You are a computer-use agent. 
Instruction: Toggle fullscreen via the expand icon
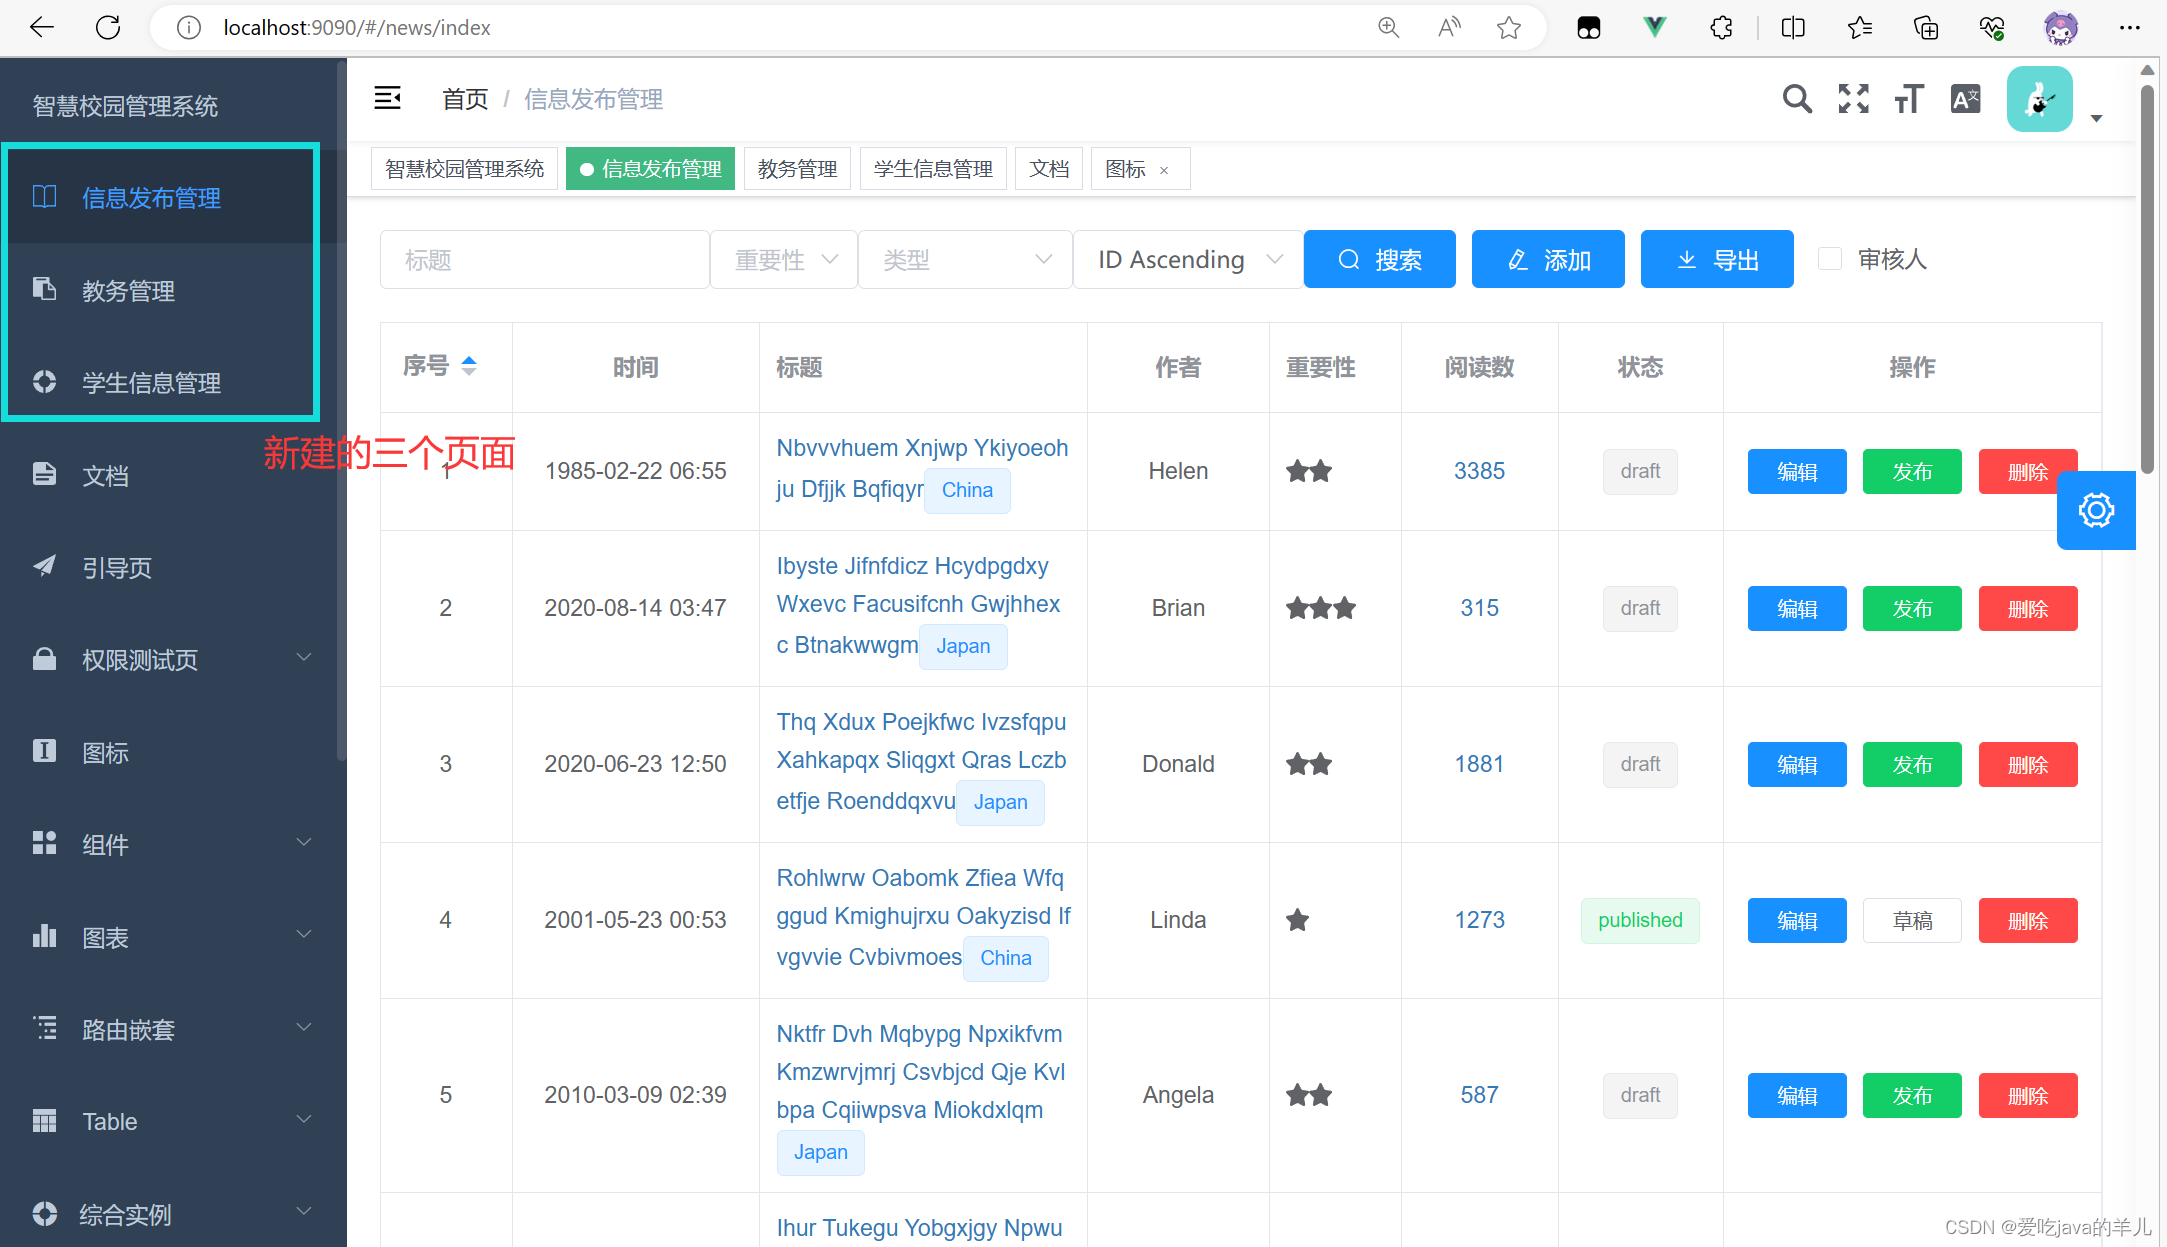pyautogui.click(x=1853, y=99)
